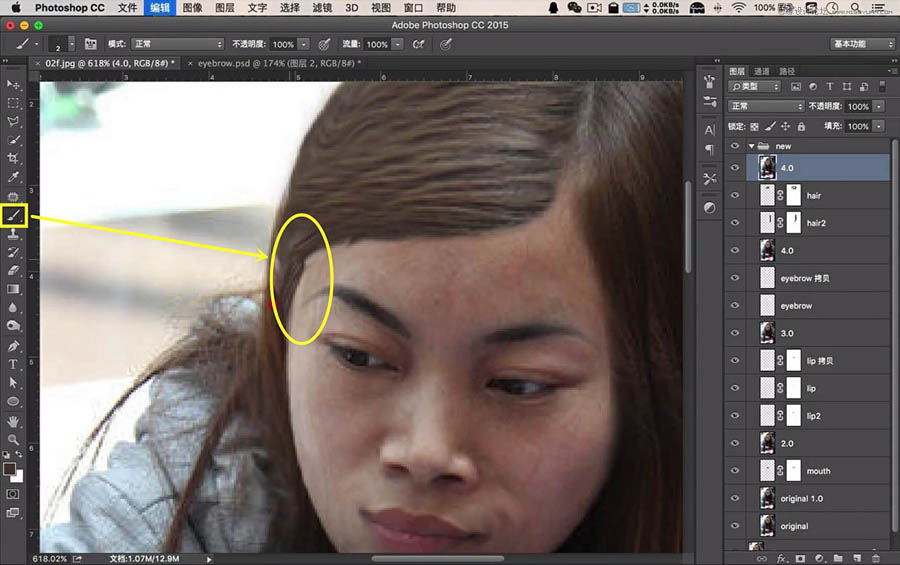This screenshot has height=565, width=900.
Task: Select the Crop tool
Action: [x=13, y=158]
